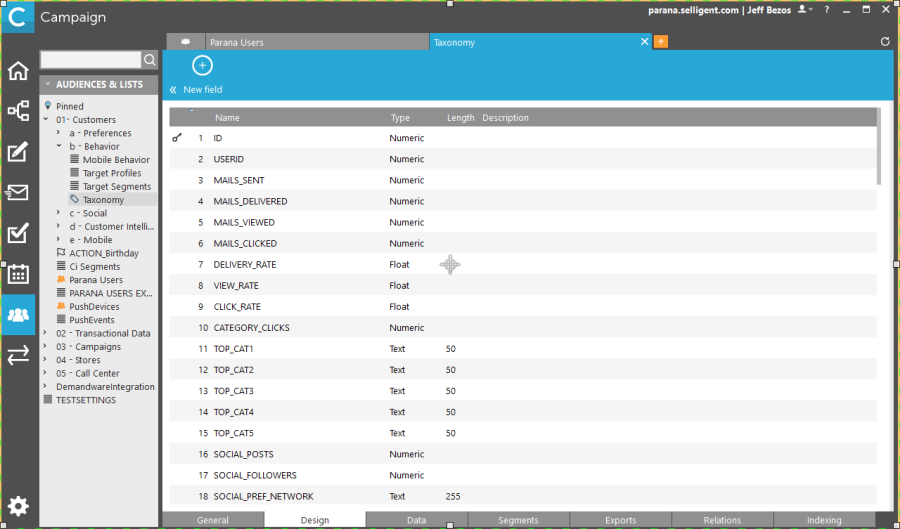Open the calendar icon in sidebar
The image size is (900, 529).
[x=18, y=274]
